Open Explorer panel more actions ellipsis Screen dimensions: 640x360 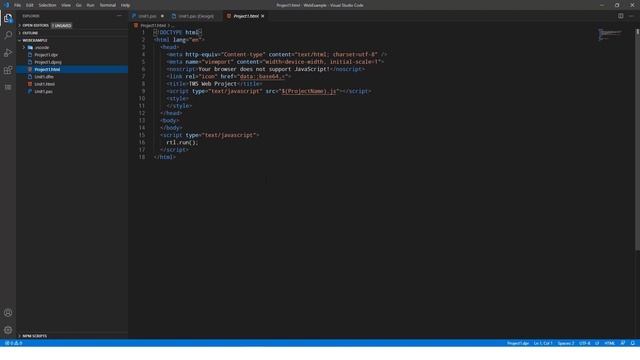click(119, 16)
